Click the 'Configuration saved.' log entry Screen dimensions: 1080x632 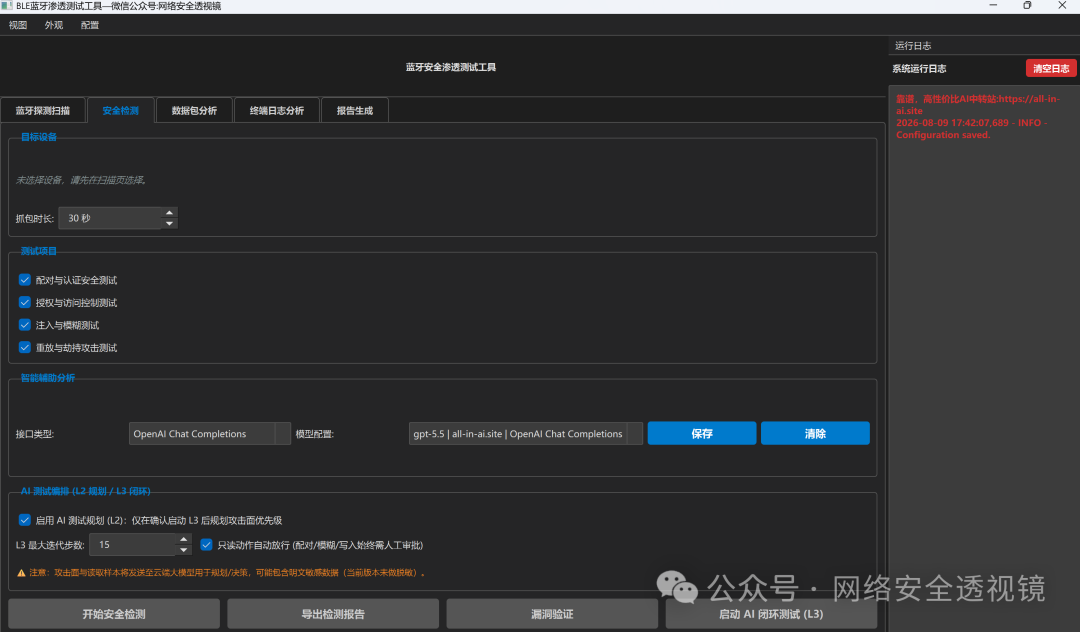tap(943, 135)
